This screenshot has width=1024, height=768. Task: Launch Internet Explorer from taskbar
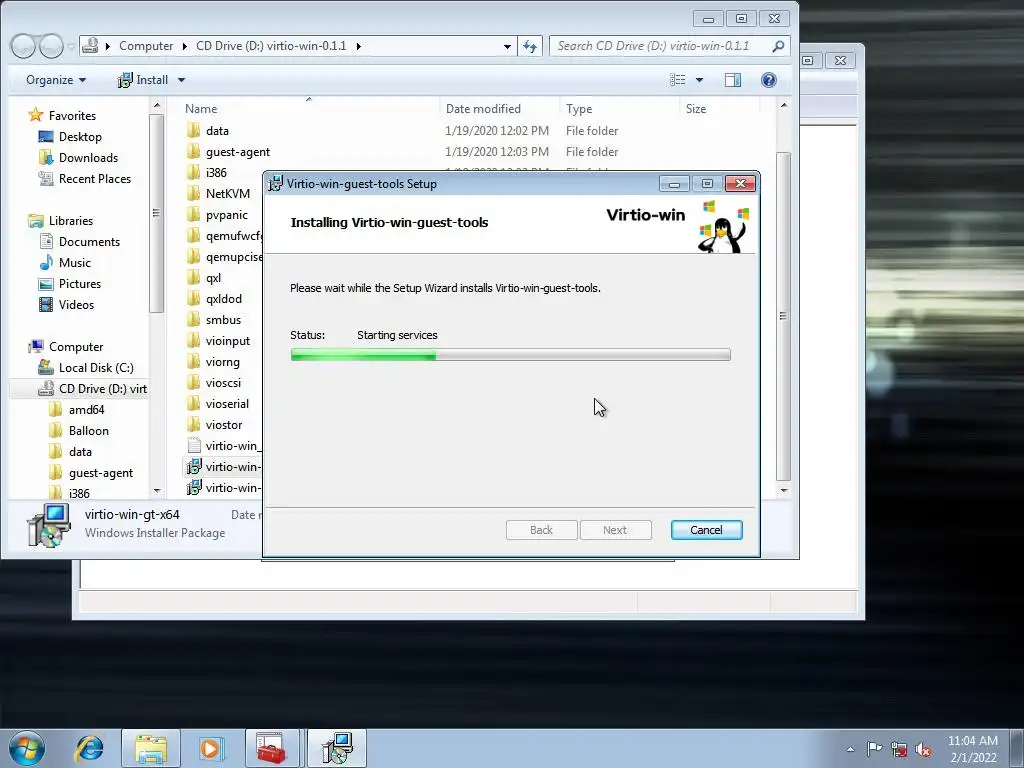89,748
